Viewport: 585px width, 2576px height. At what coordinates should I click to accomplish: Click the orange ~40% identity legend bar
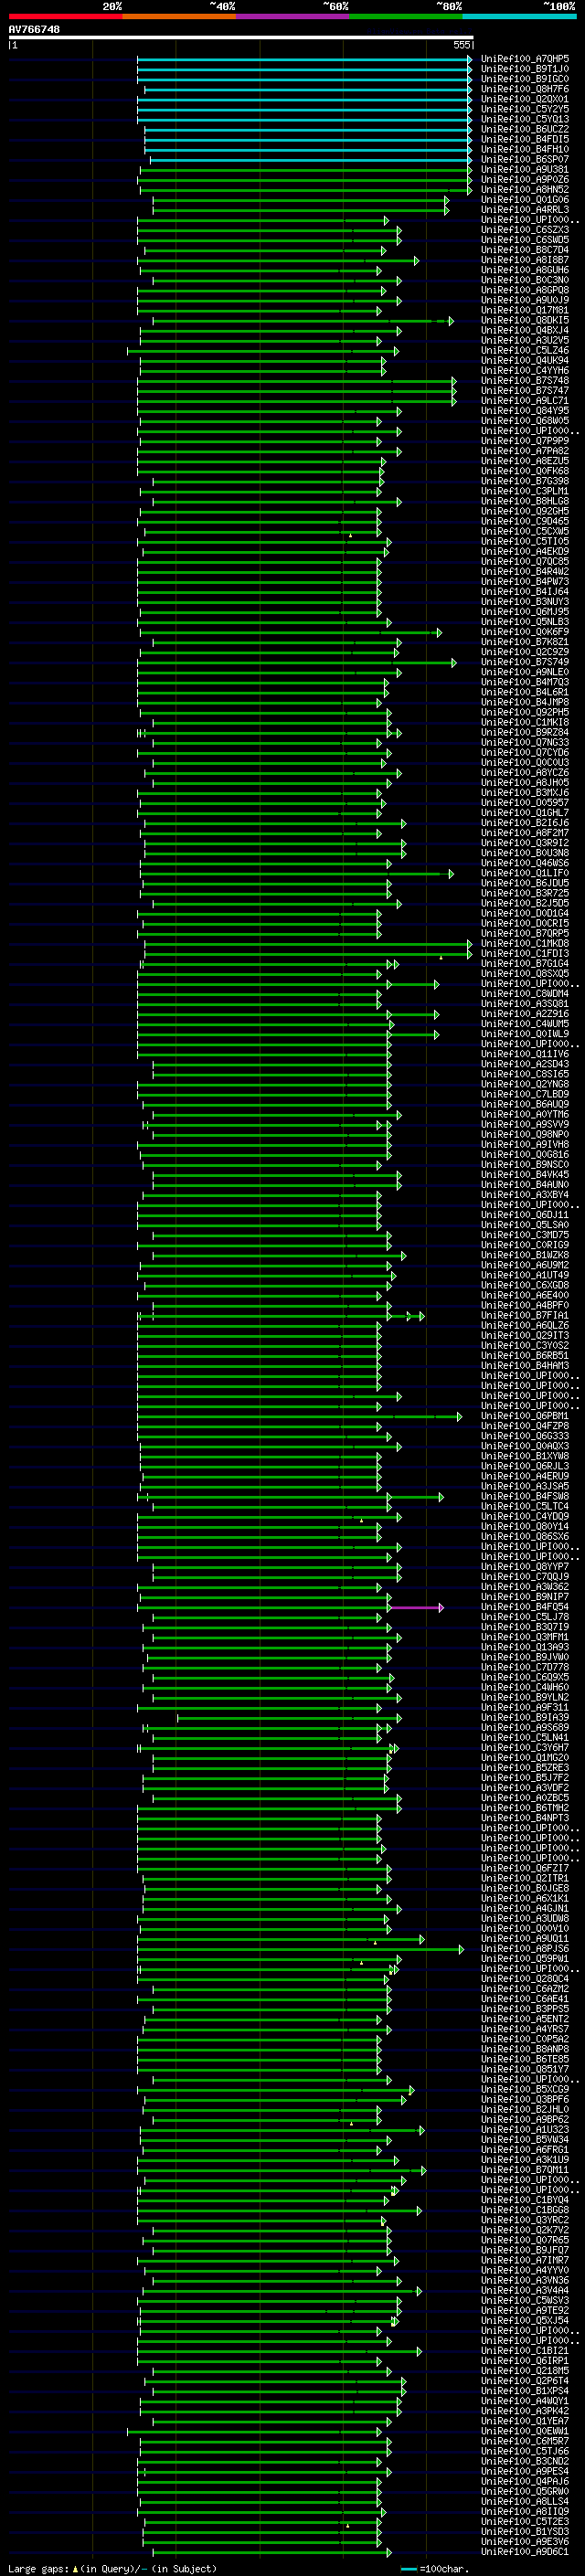click(x=179, y=16)
